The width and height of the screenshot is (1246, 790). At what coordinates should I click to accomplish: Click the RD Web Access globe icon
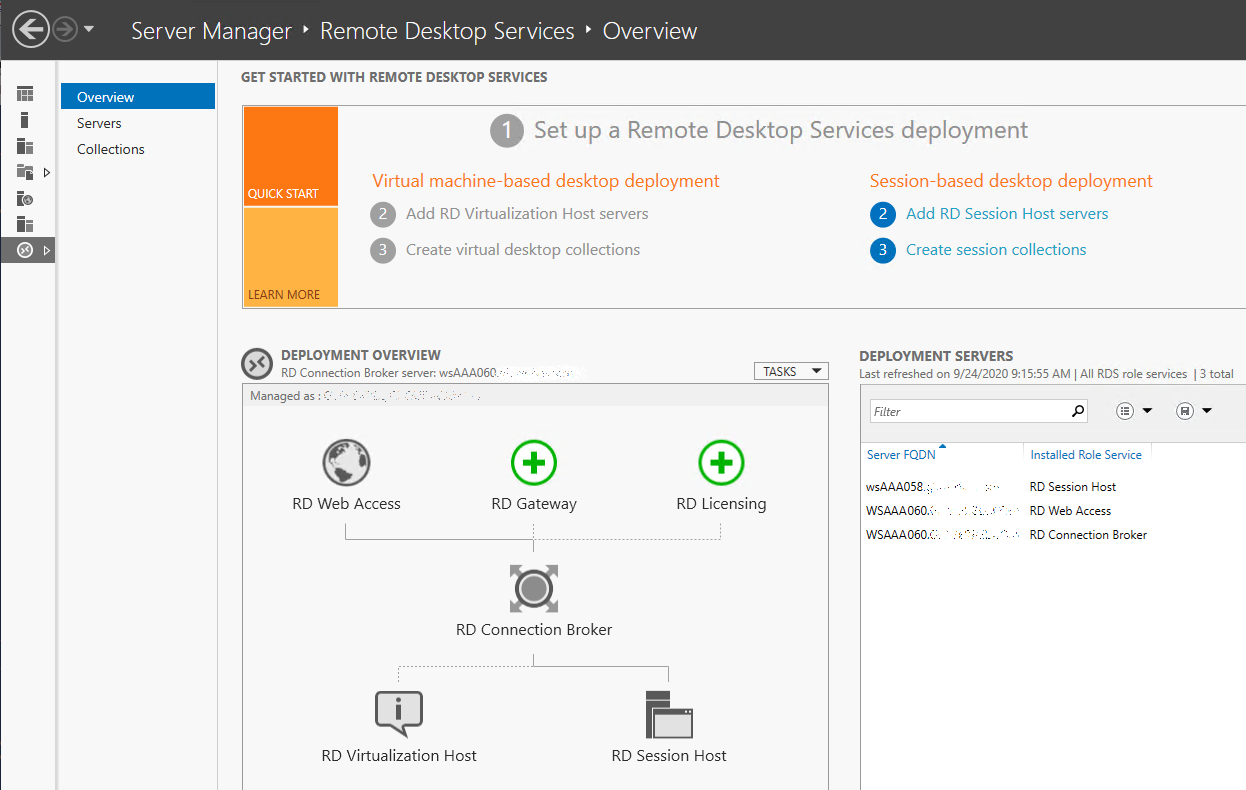[346, 463]
